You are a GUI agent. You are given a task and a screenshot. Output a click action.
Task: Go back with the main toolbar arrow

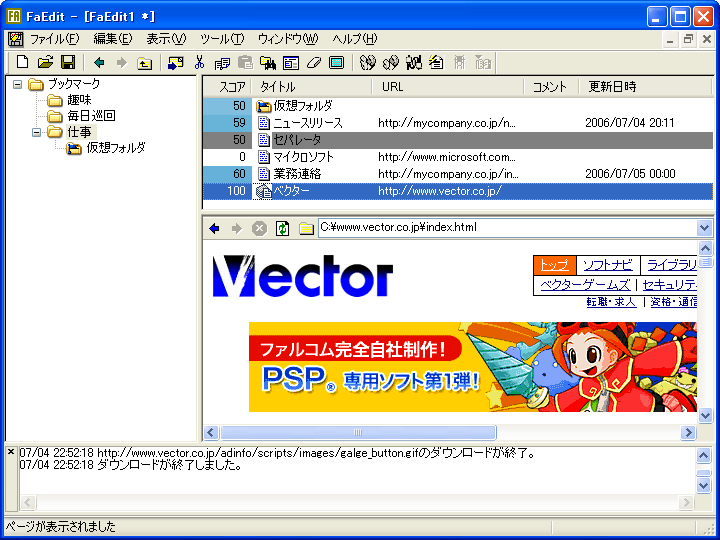[99, 62]
